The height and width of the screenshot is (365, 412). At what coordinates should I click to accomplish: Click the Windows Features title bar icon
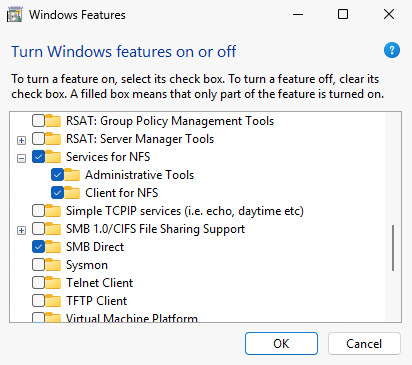click(15, 15)
